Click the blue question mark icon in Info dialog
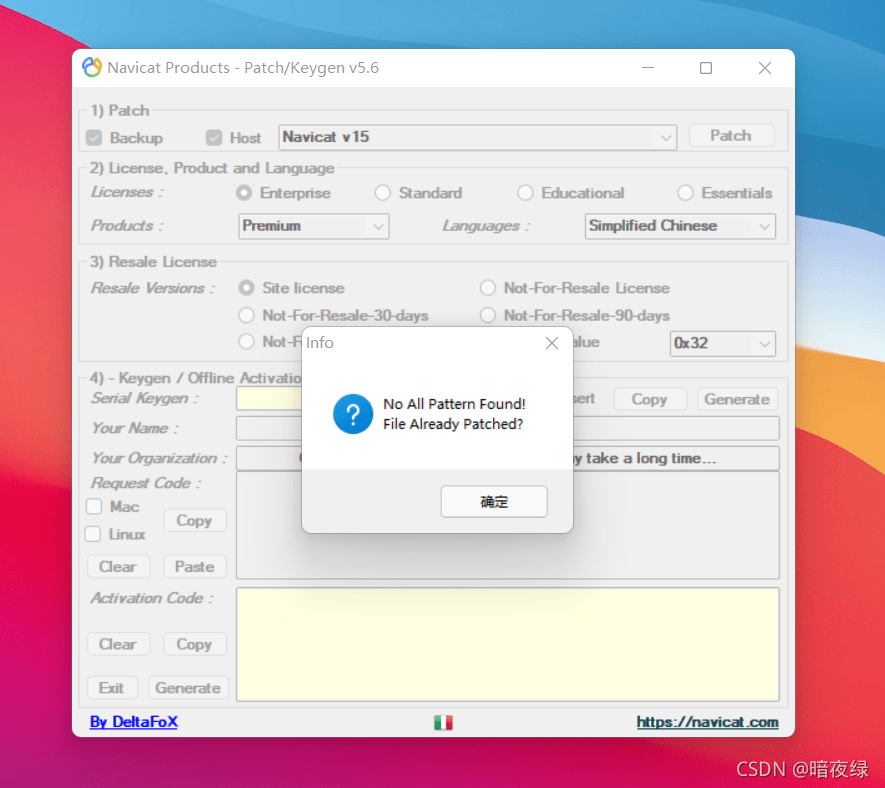The image size is (885, 788). [352, 414]
